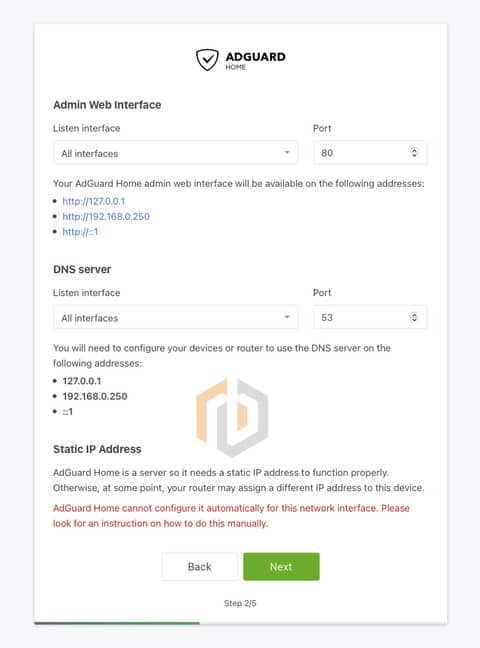
Task: Click the stepper arrows on port 80 field
Action: [x=414, y=152]
